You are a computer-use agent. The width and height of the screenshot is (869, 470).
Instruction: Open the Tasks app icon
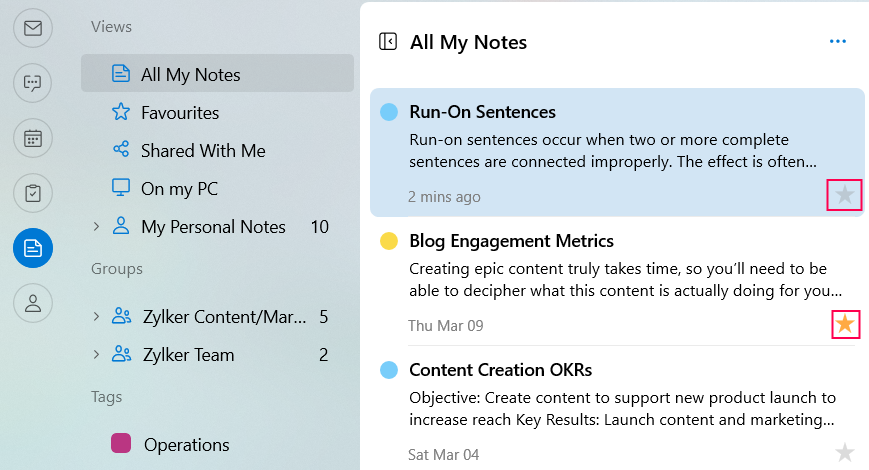coord(33,193)
